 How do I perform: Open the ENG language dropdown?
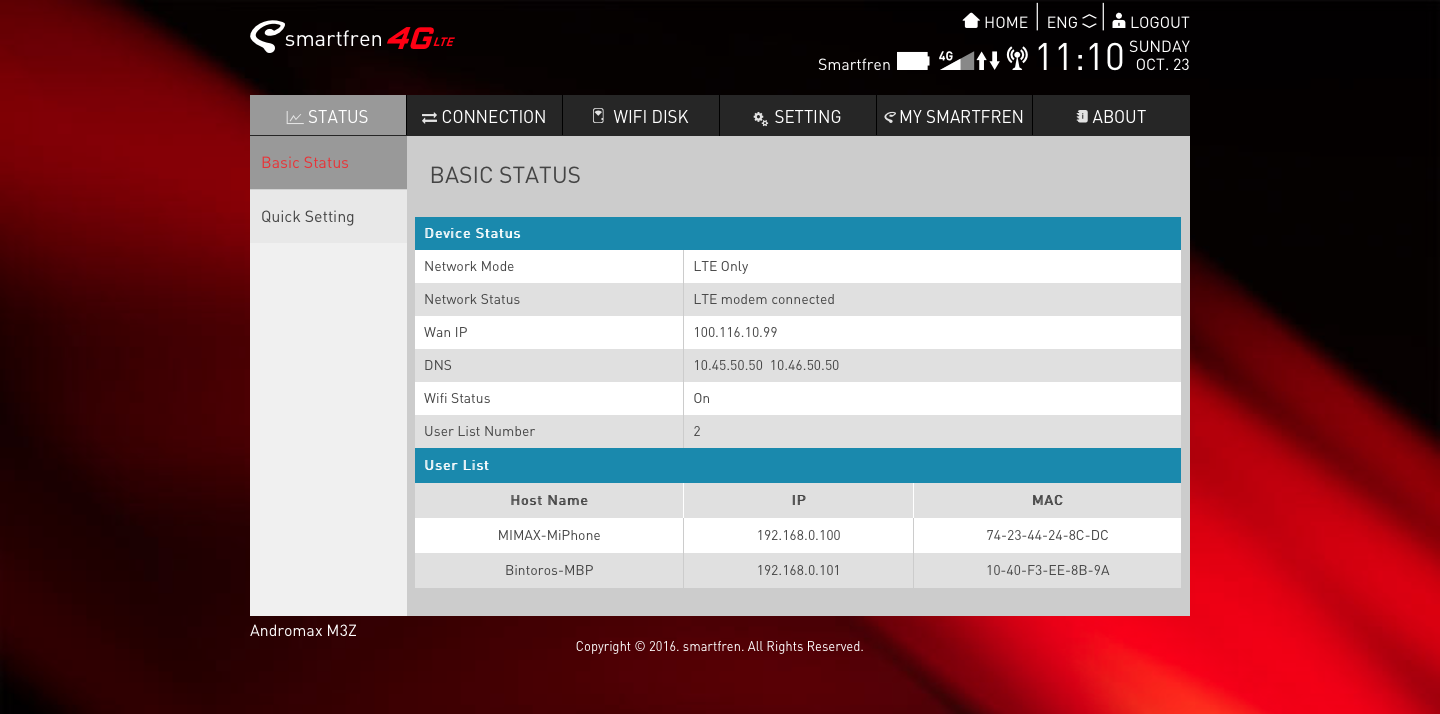pos(1072,22)
